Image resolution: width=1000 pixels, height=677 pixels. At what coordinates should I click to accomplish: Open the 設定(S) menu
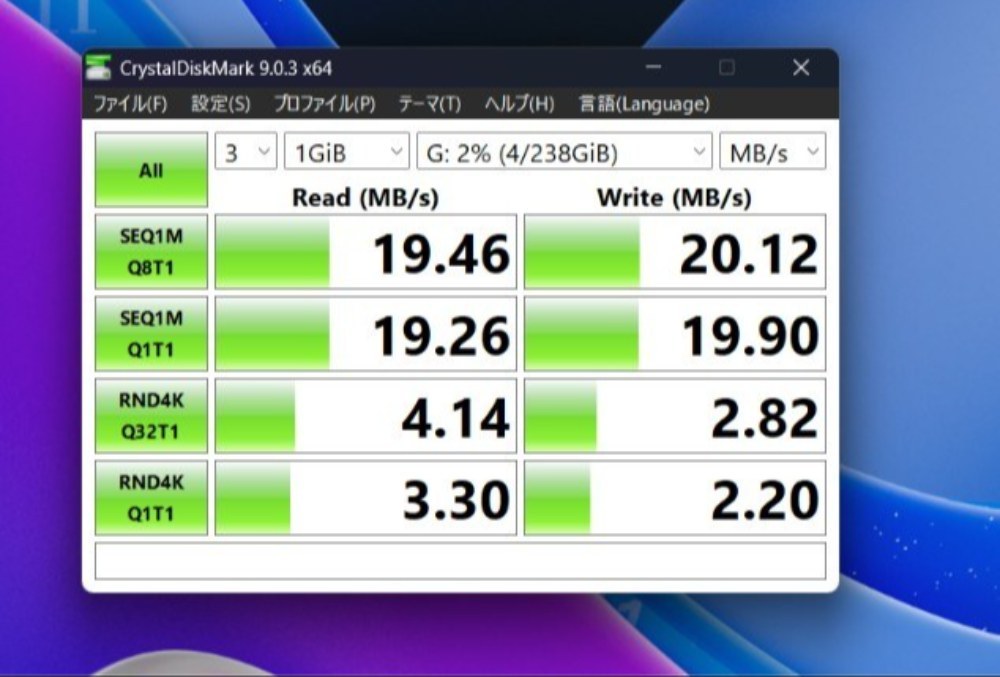[221, 103]
